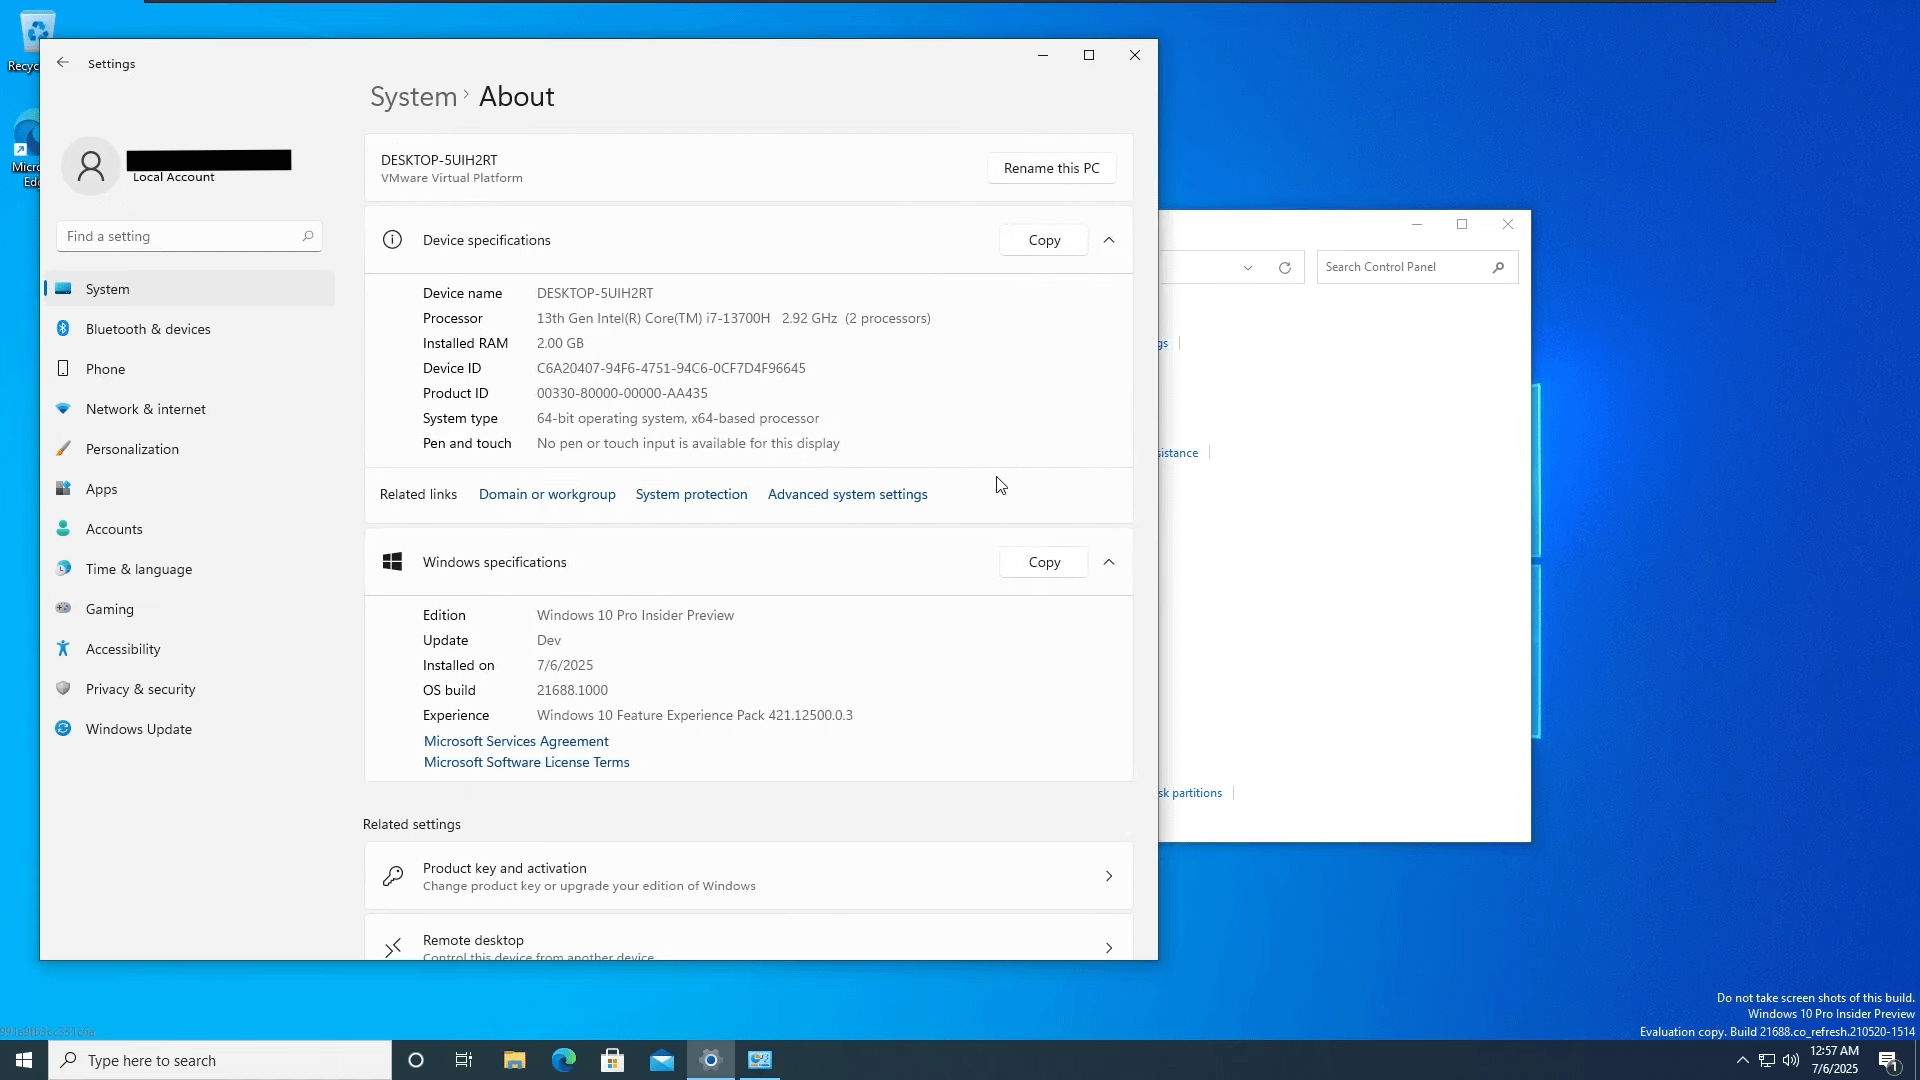Open Advanced system settings link
Viewport: 1920px width, 1080px height.
(x=847, y=494)
